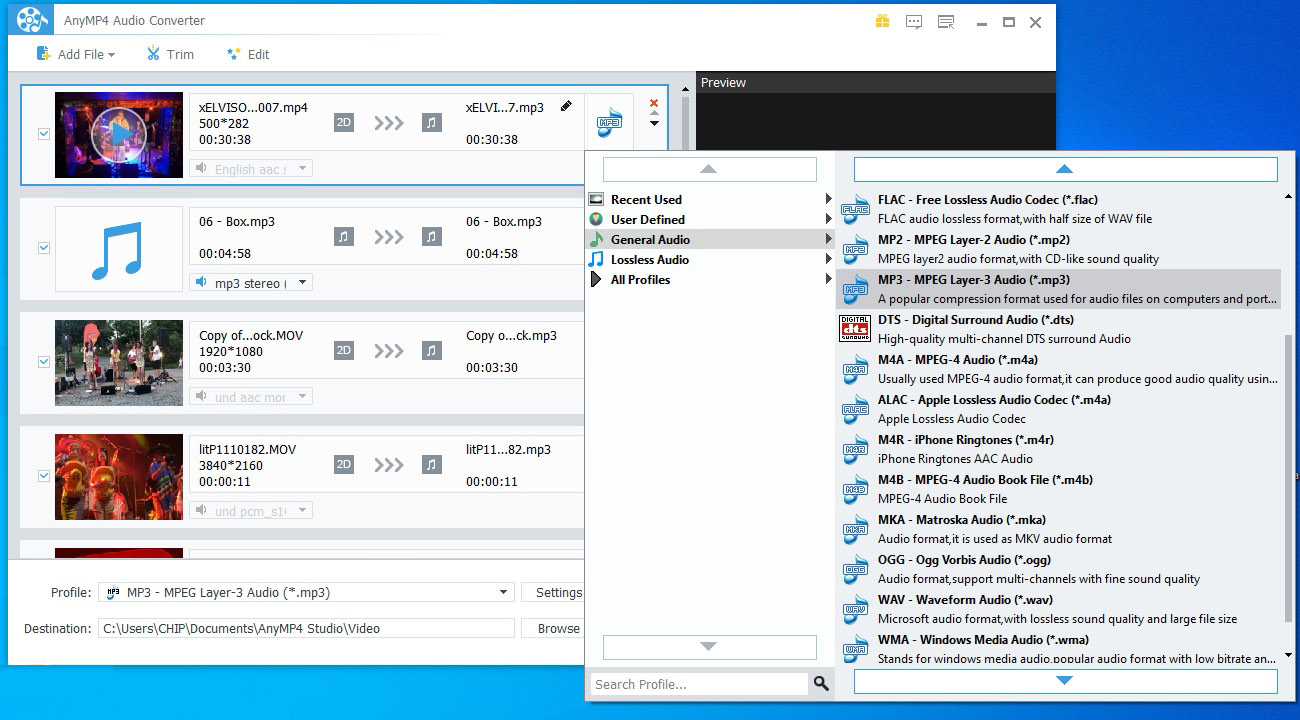
Task: Open English aac audio track dropdown
Action: (x=251, y=169)
